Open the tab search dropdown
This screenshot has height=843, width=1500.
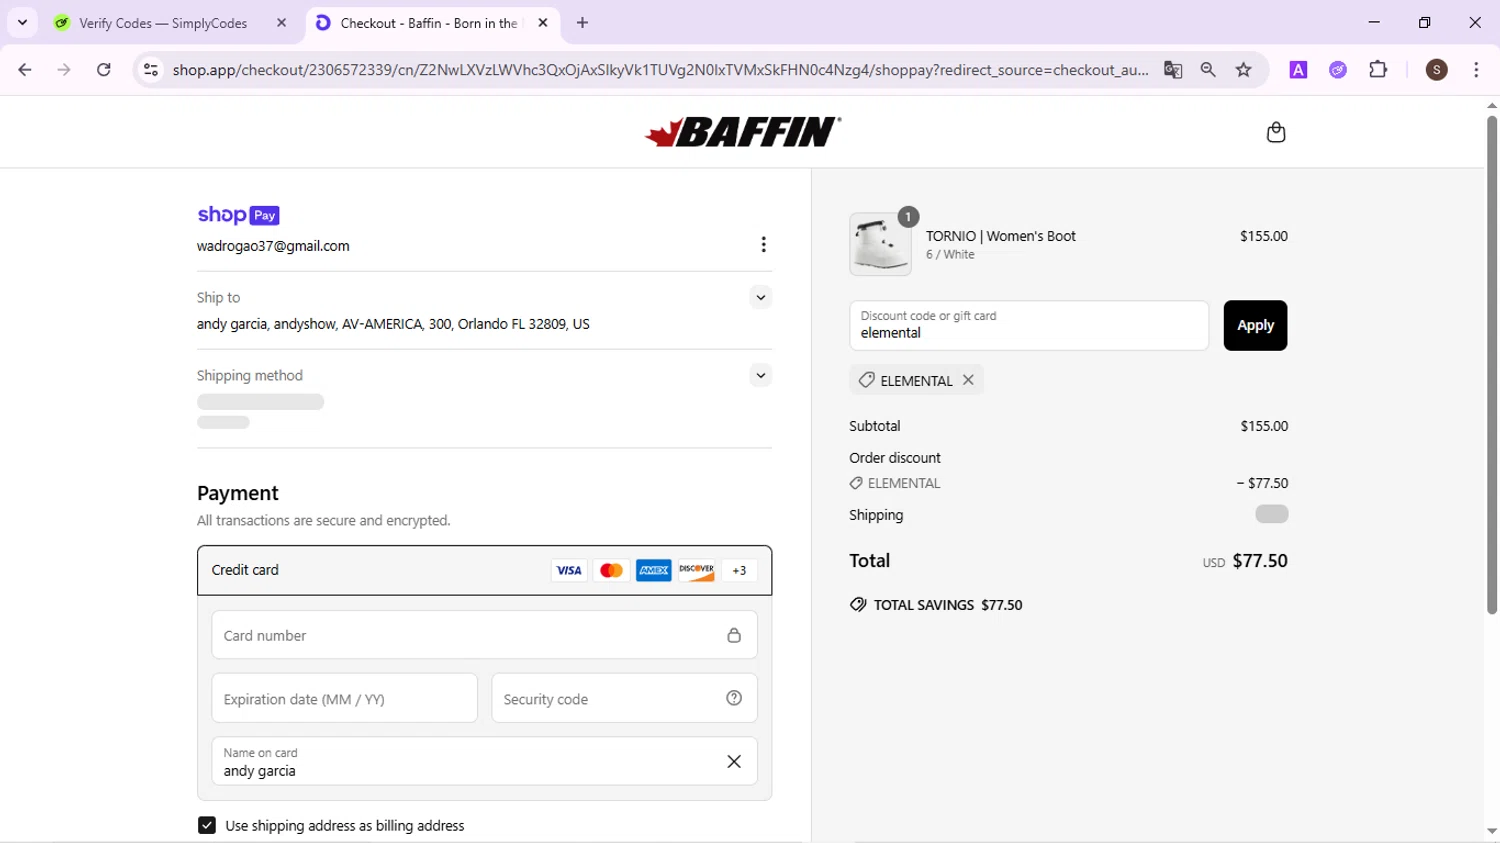tap(22, 23)
